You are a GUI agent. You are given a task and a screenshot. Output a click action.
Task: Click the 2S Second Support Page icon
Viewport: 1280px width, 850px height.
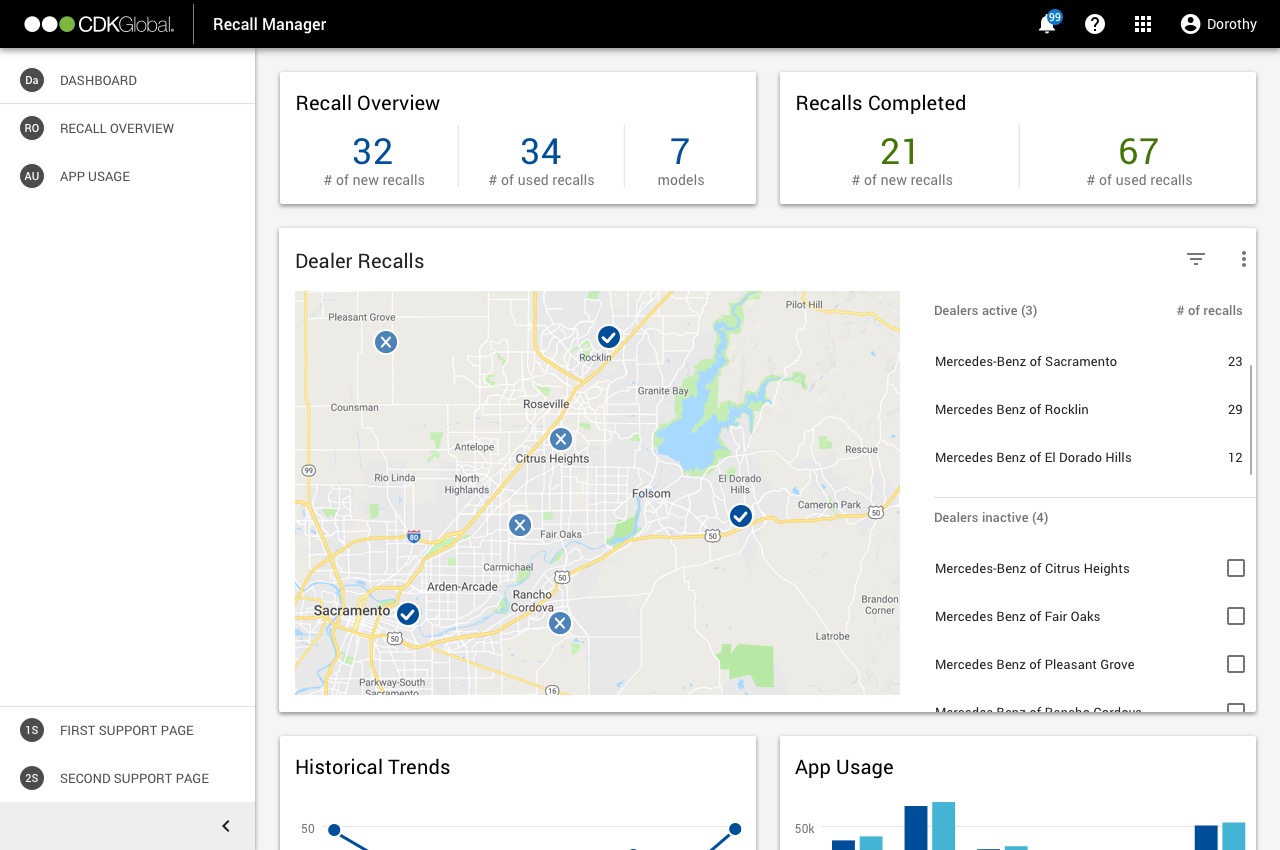tap(32, 778)
